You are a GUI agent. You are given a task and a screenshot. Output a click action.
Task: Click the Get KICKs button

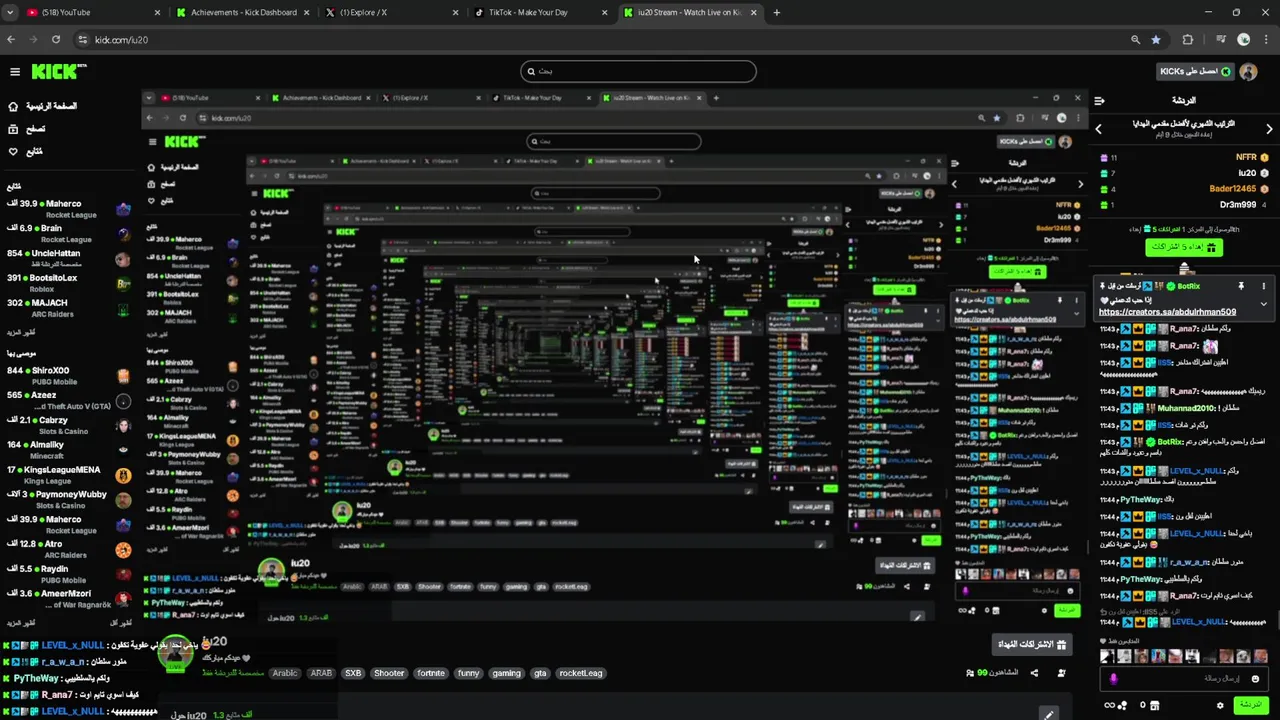pyautogui.click(x=1194, y=72)
